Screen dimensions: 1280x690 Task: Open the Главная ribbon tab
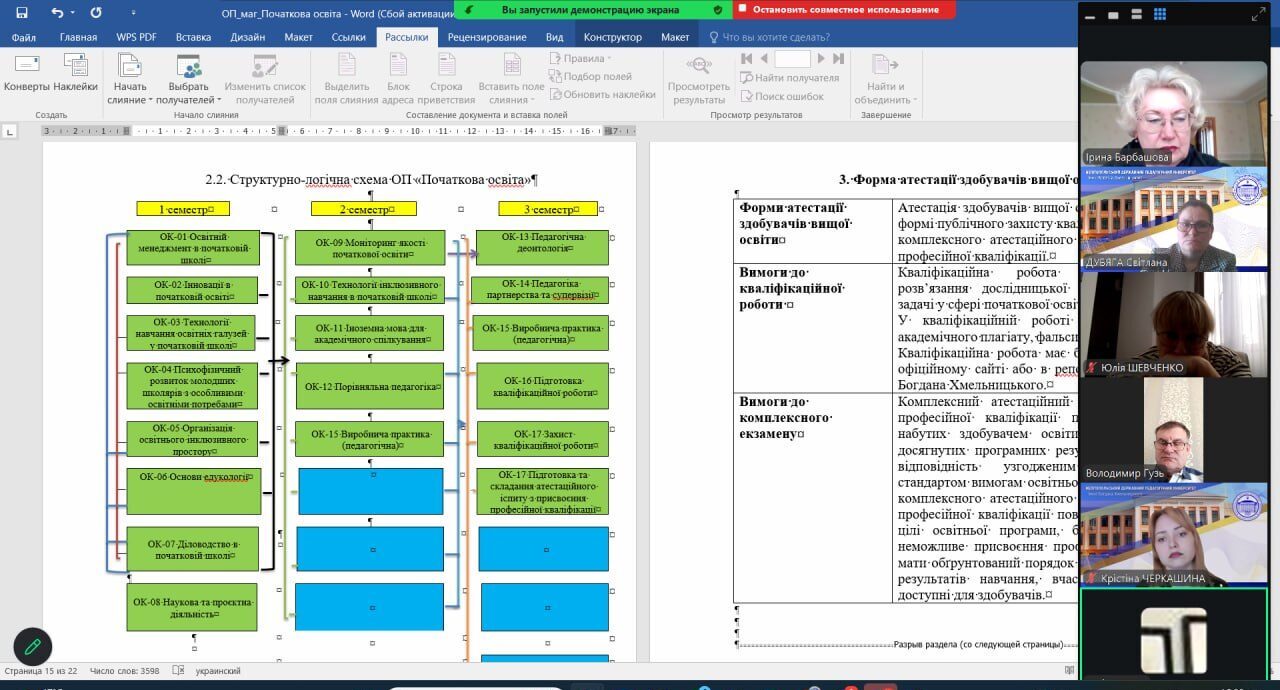pyautogui.click(x=78, y=37)
